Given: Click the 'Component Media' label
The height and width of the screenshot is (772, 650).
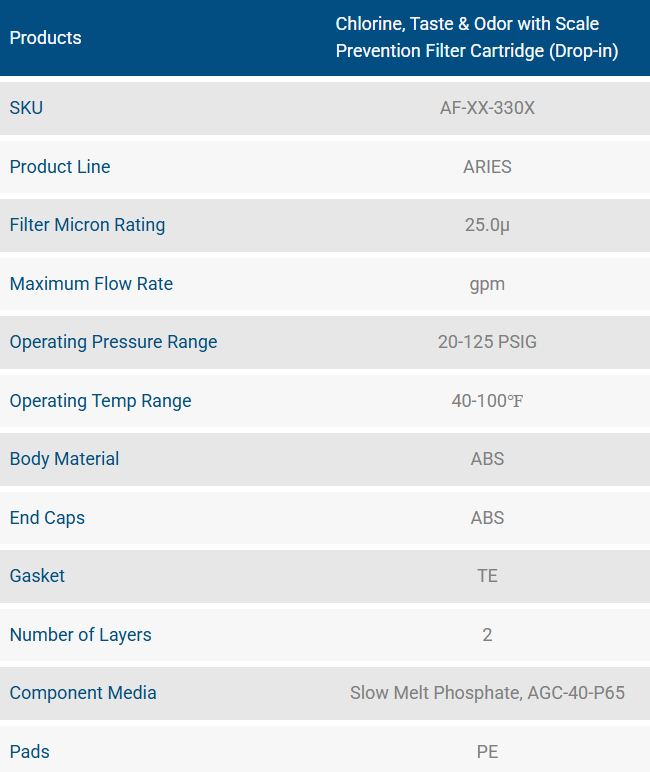Looking at the screenshot, I should 83,693.
